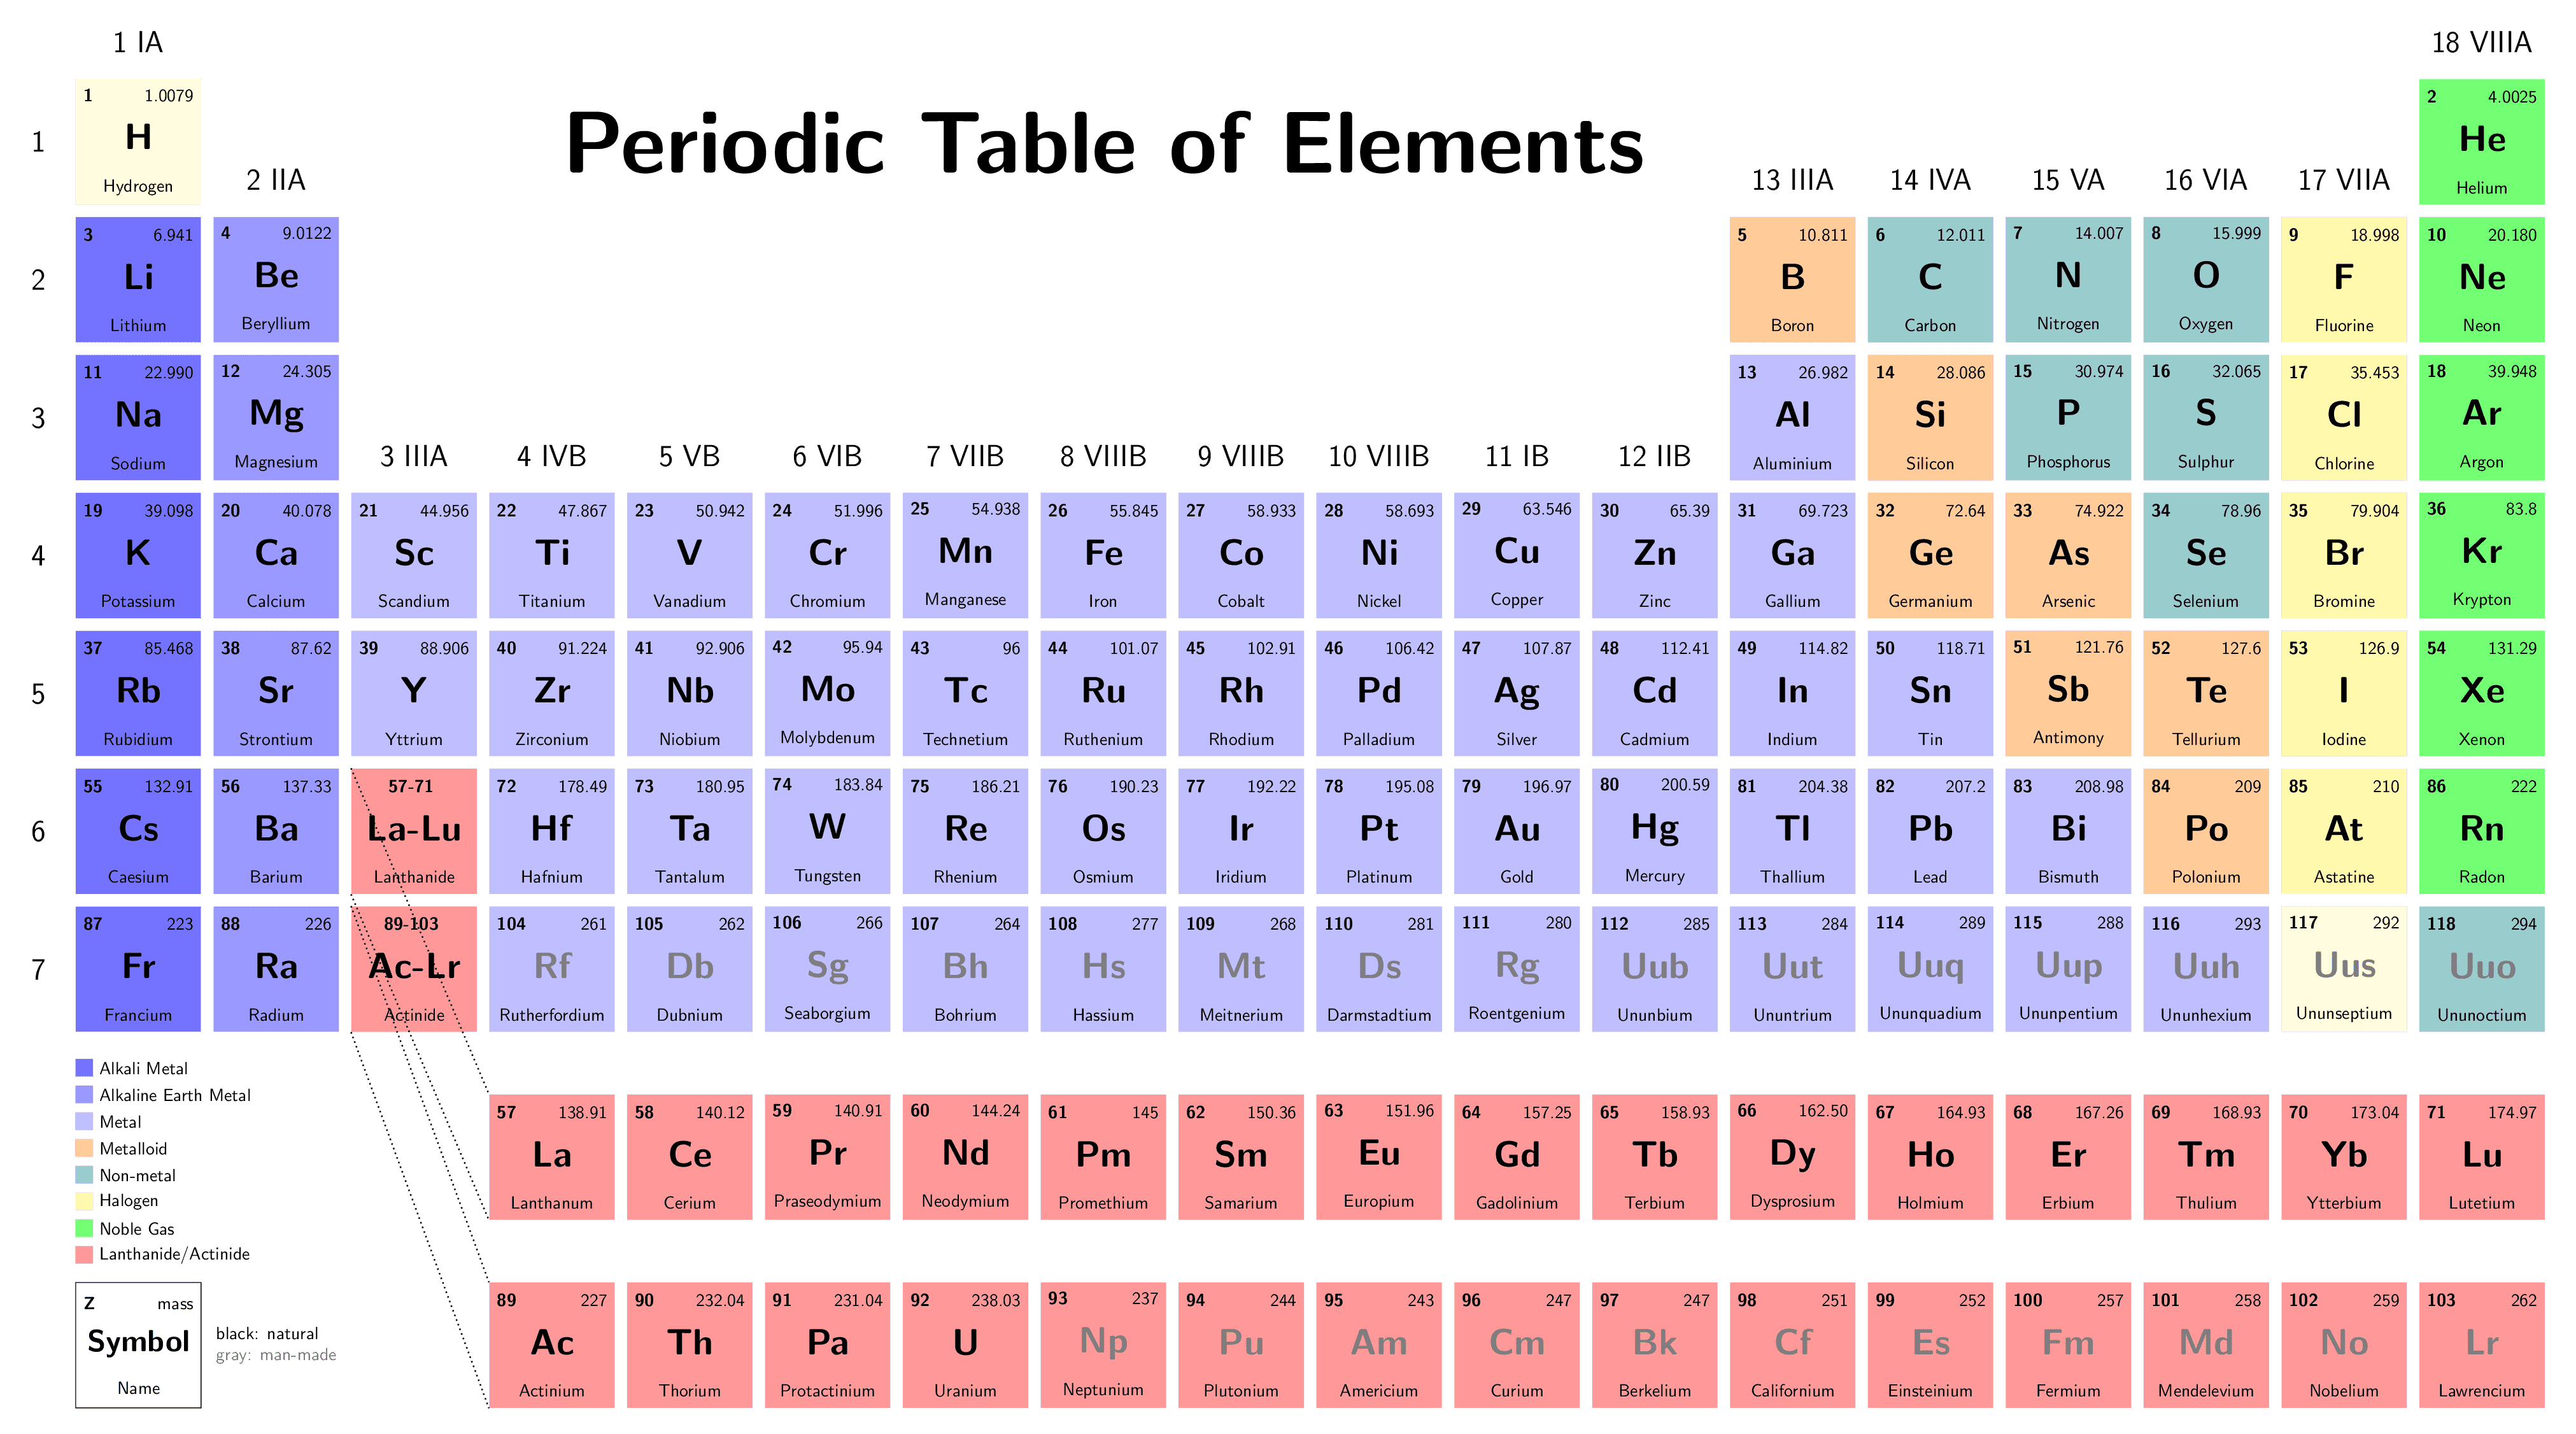This screenshot has height=1434, width=2576.
Task: Select the Beryllium element cell
Action: click(276, 280)
